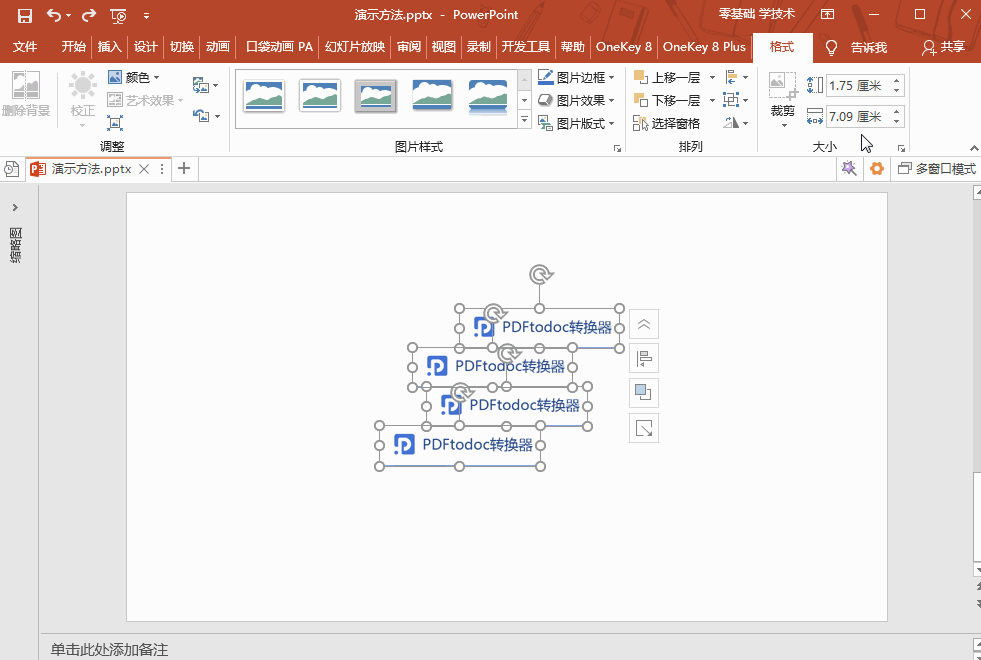Apply the second picture style thumbnail
The image size is (981, 660).
pyautogui.click(x=320, y=96)
